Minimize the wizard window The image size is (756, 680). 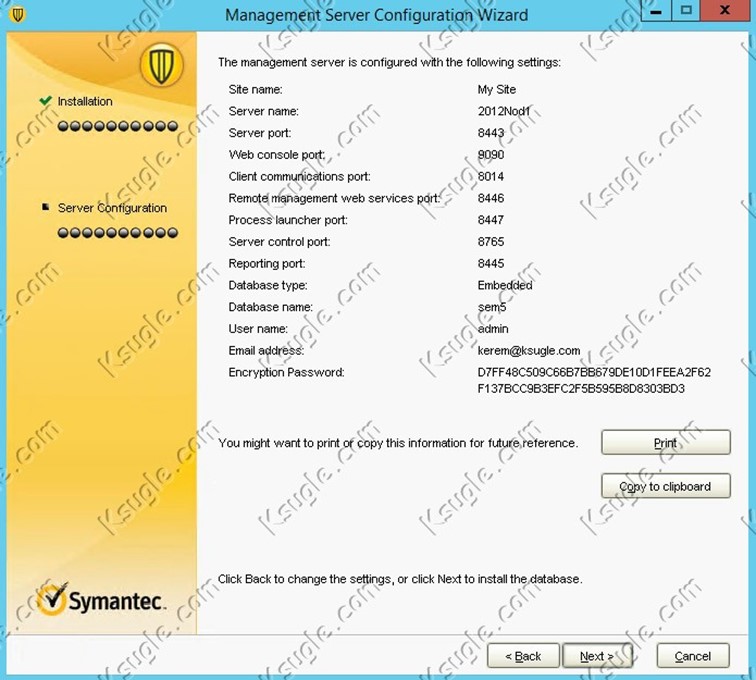point(656,11)
